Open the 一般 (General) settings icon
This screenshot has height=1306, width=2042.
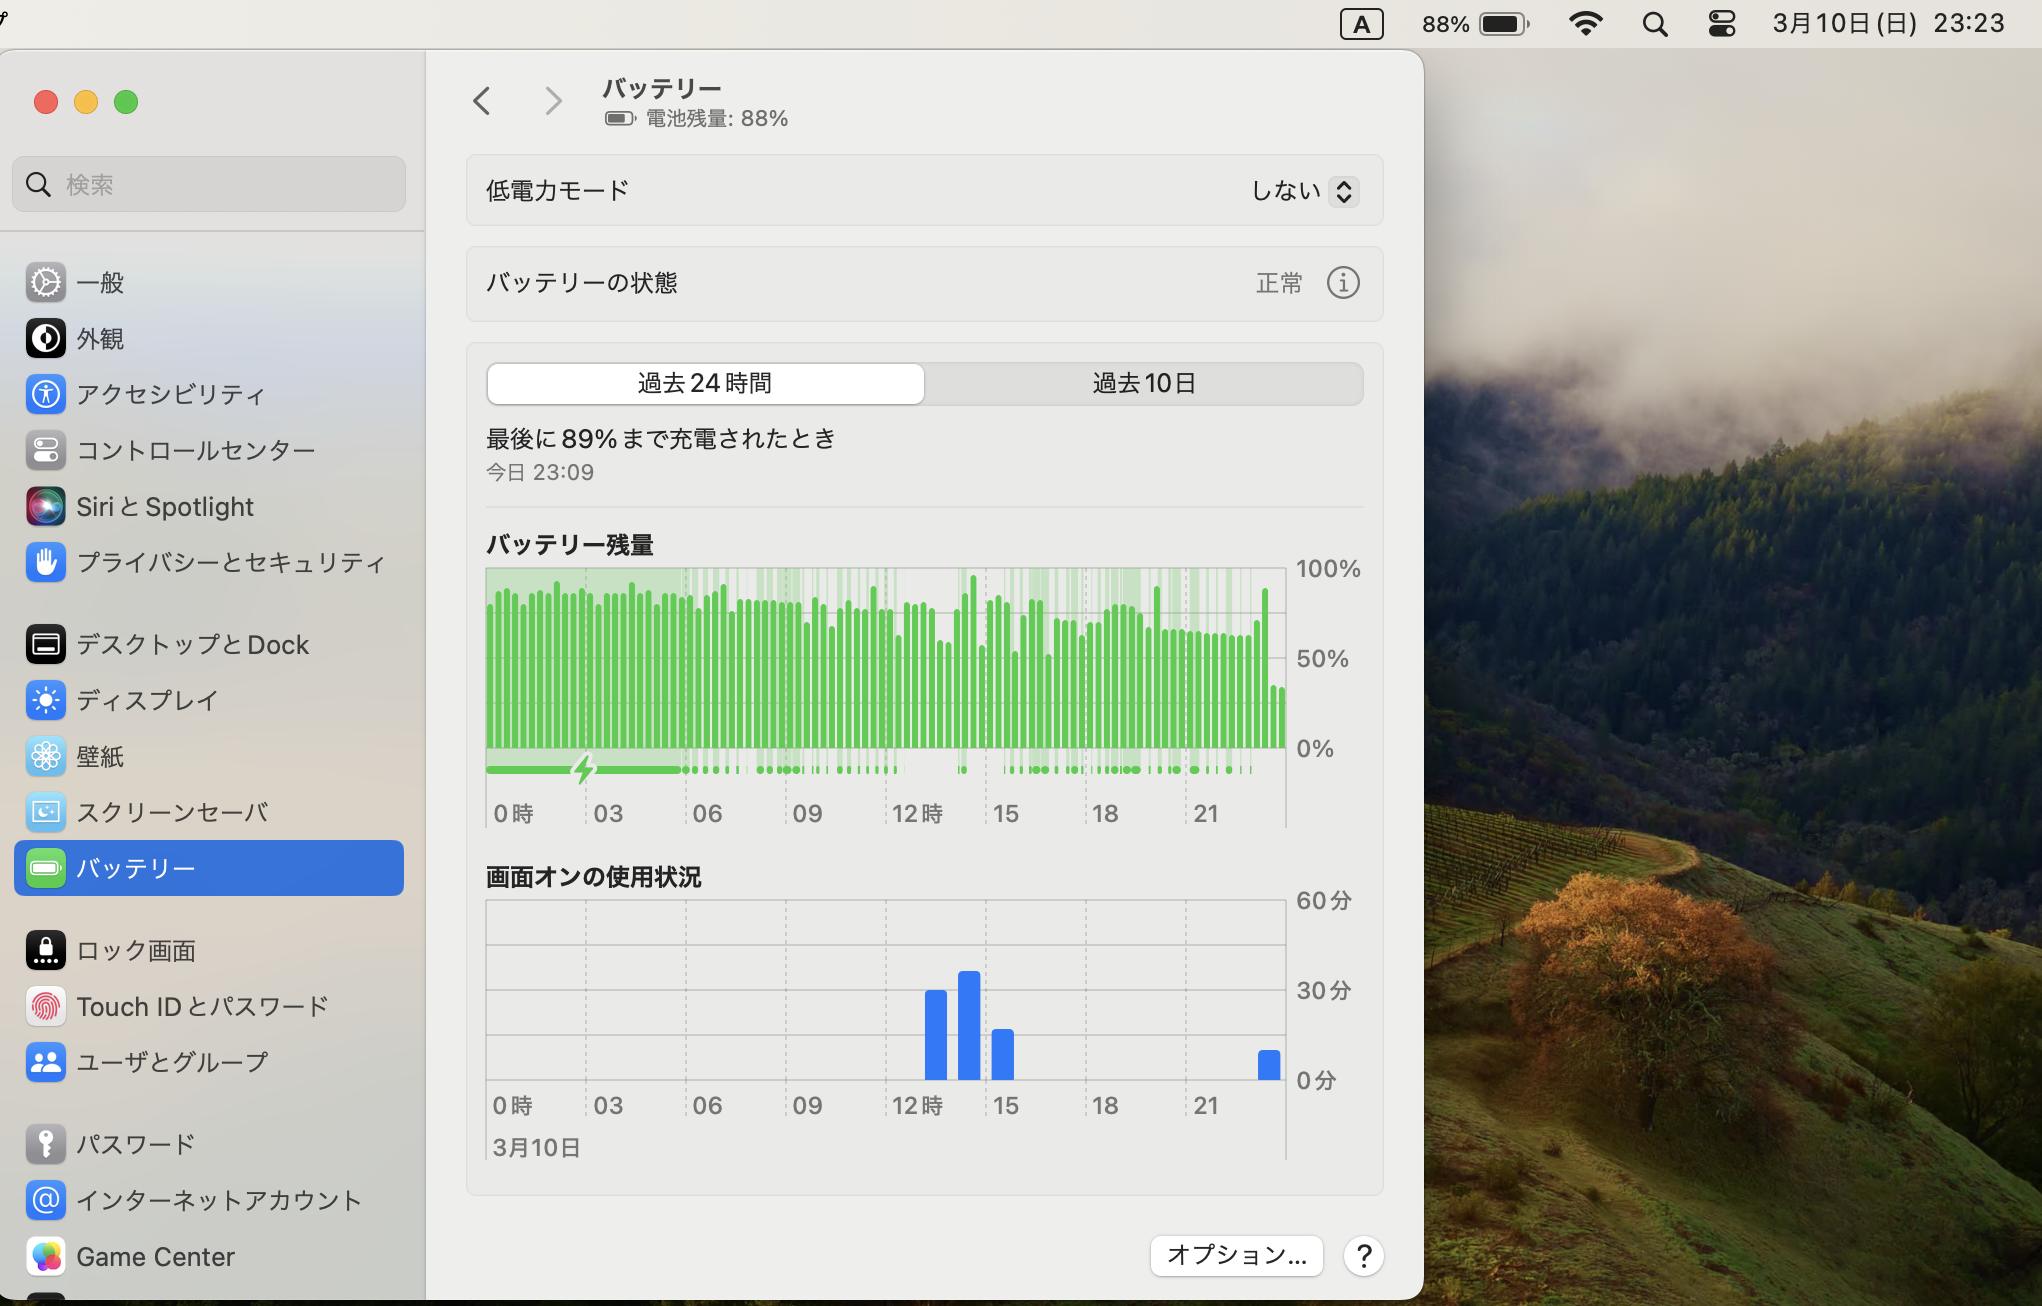45,282
